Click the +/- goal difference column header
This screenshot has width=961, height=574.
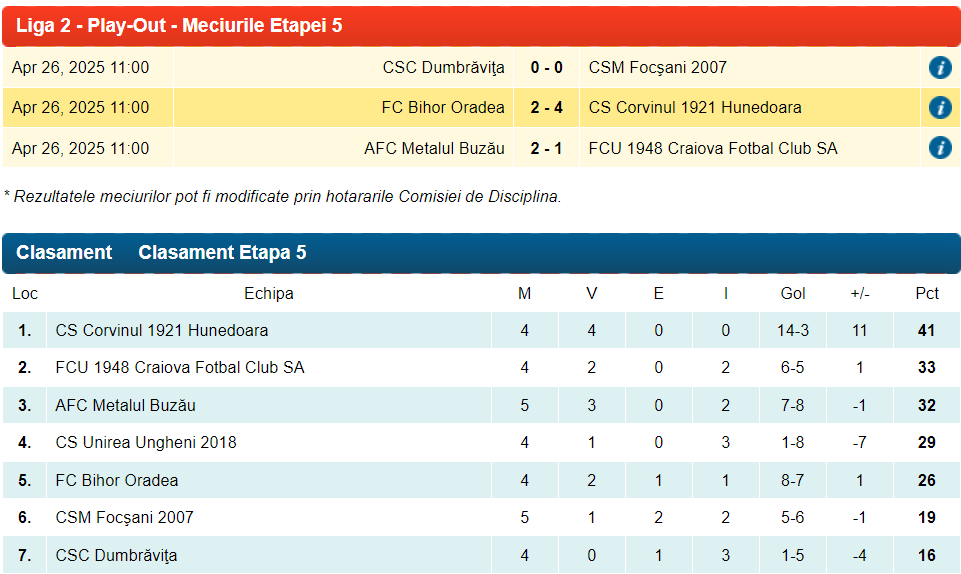coord(860,294)
